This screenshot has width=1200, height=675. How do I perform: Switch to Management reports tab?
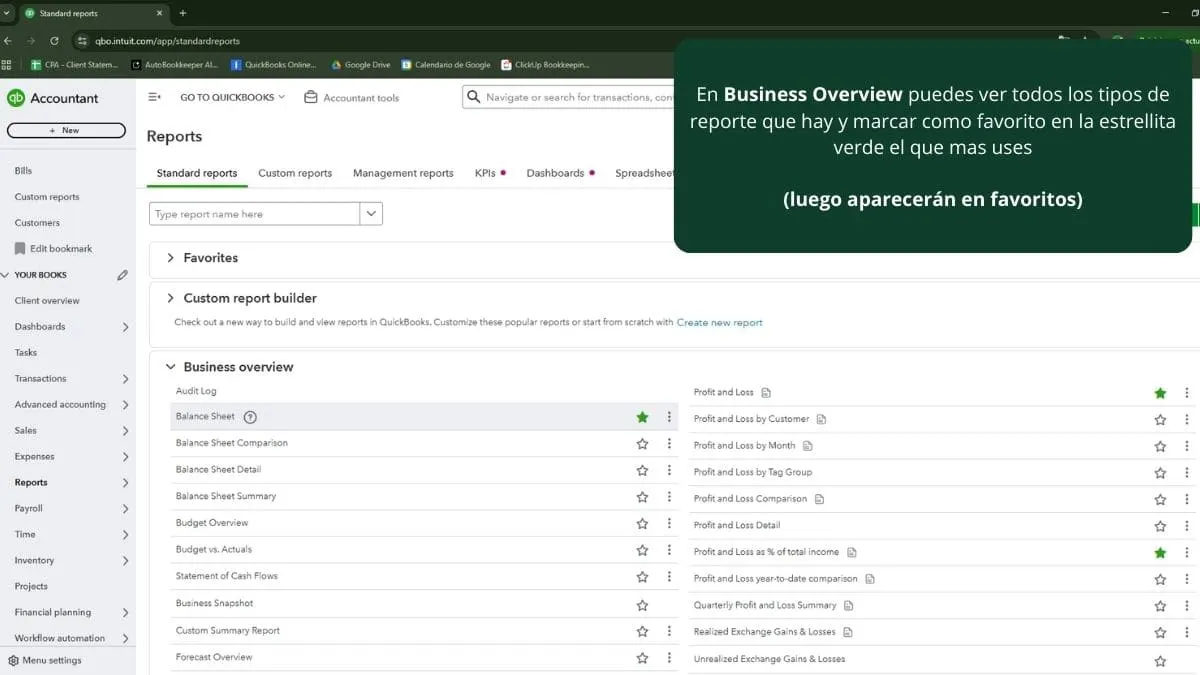(x=403, y=173)
